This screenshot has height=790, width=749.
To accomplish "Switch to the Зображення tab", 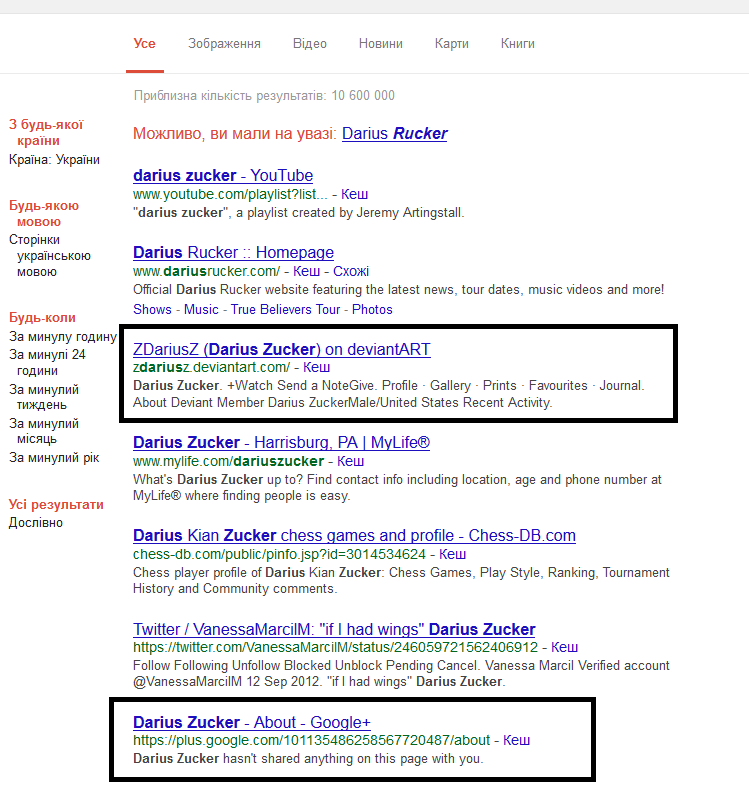I will pyautogui.click(x=224, y=44).
